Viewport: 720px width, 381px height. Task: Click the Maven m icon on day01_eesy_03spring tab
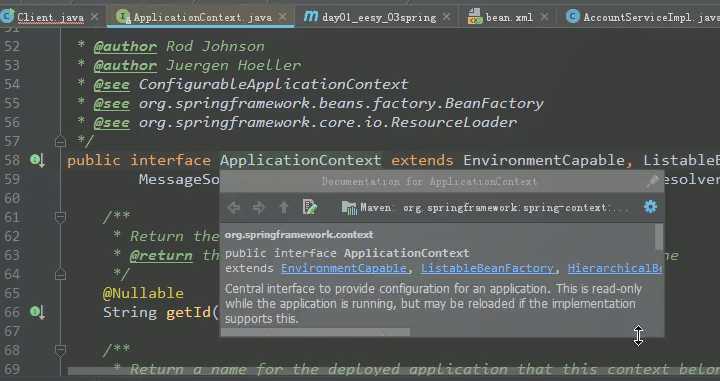(x=310, y=17)
